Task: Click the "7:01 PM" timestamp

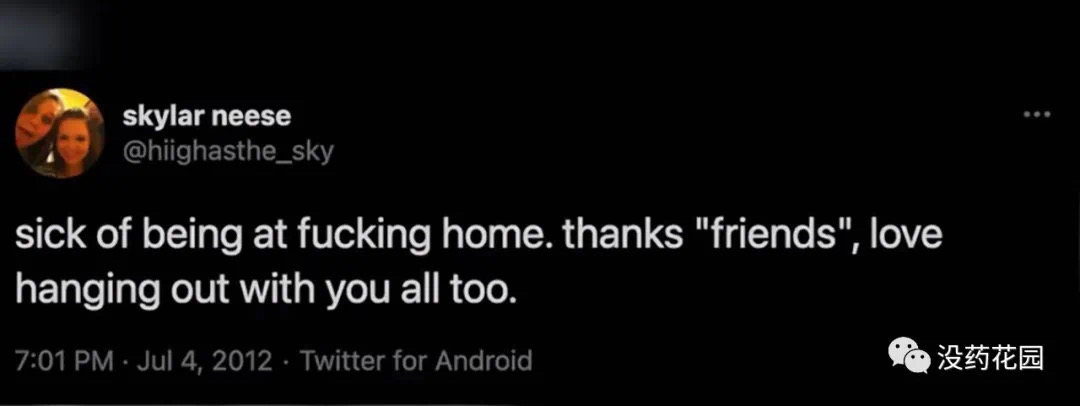Action: click(63, 360)
